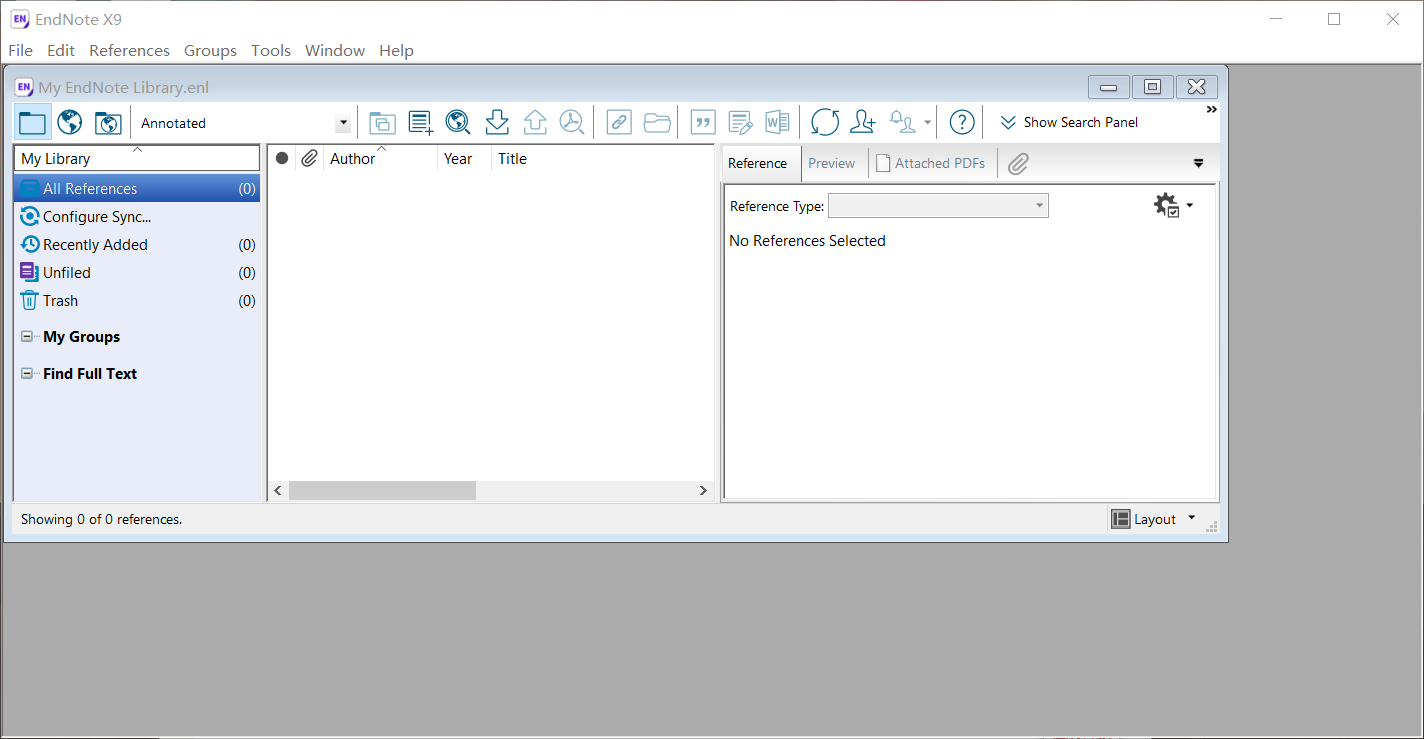Click right arrow of horizontal scrollbar
The height and width of the screenshot is (739, 1424).
point(703,491)
